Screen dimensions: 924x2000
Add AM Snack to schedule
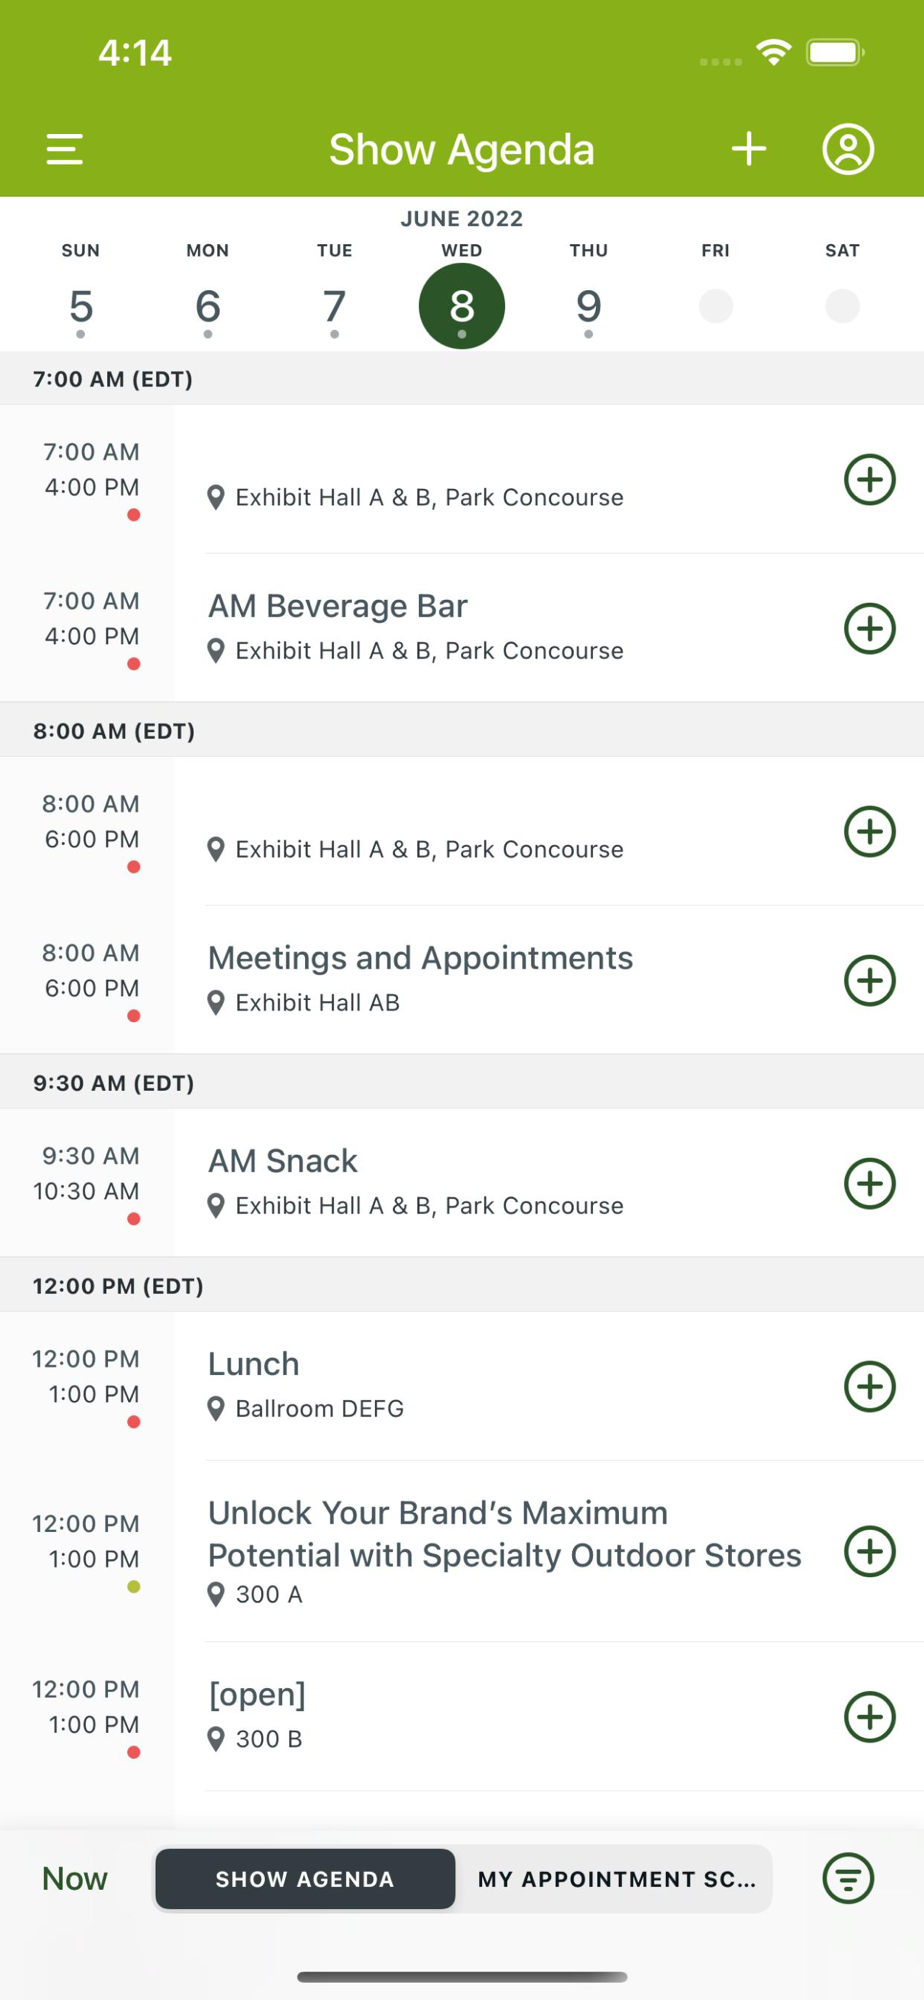(x=869, y=1184)
